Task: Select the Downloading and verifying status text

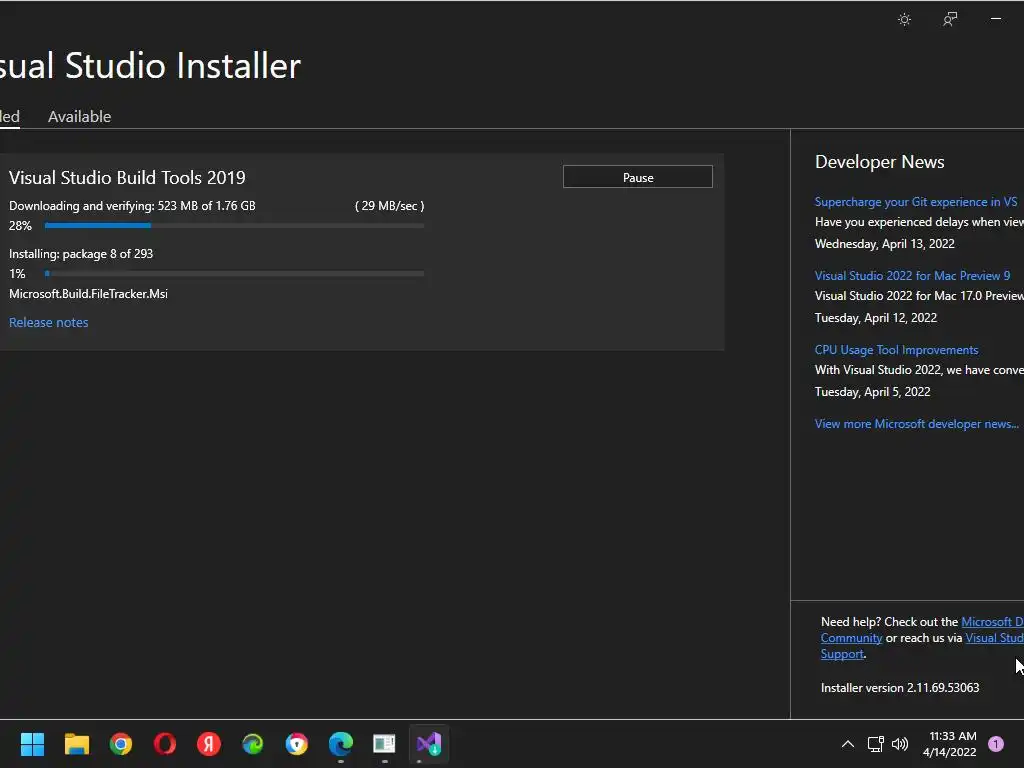Action: 132,206
